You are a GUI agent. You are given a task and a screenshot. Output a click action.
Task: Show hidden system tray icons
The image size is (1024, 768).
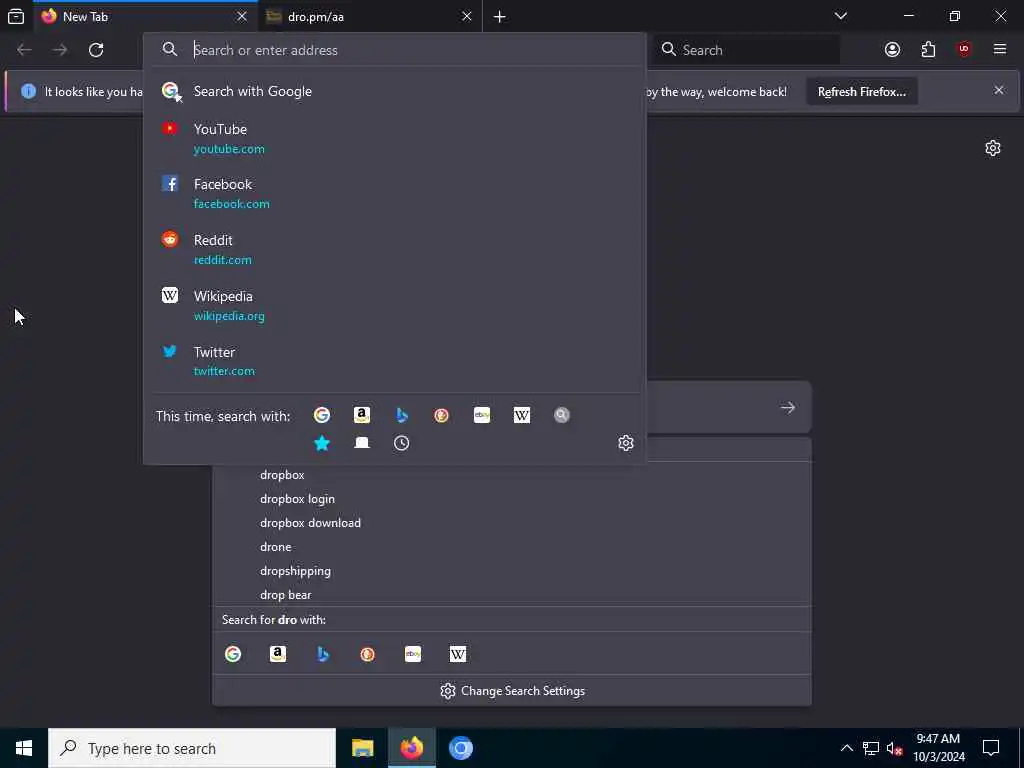click(x=846, y=748)
